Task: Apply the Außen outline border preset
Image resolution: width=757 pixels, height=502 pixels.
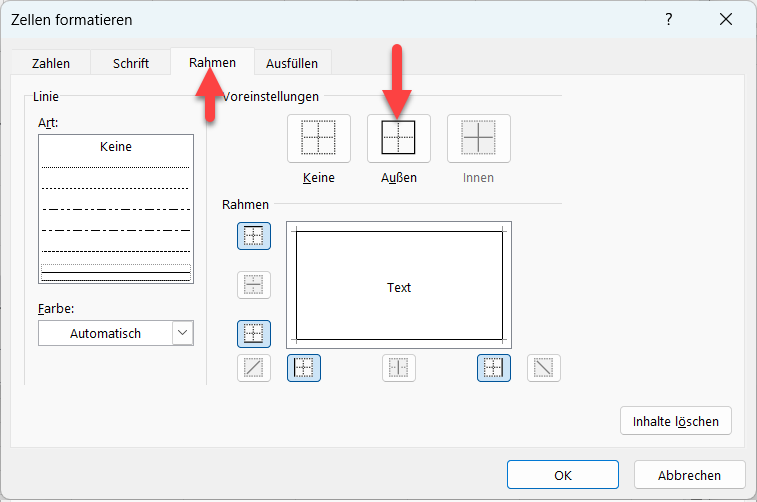Action: (x=398, y=138)
